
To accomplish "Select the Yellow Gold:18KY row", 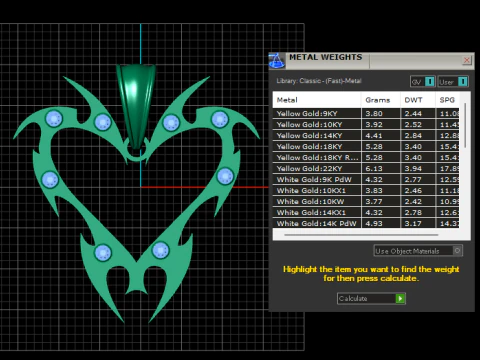I will click(x=366, y=146).
